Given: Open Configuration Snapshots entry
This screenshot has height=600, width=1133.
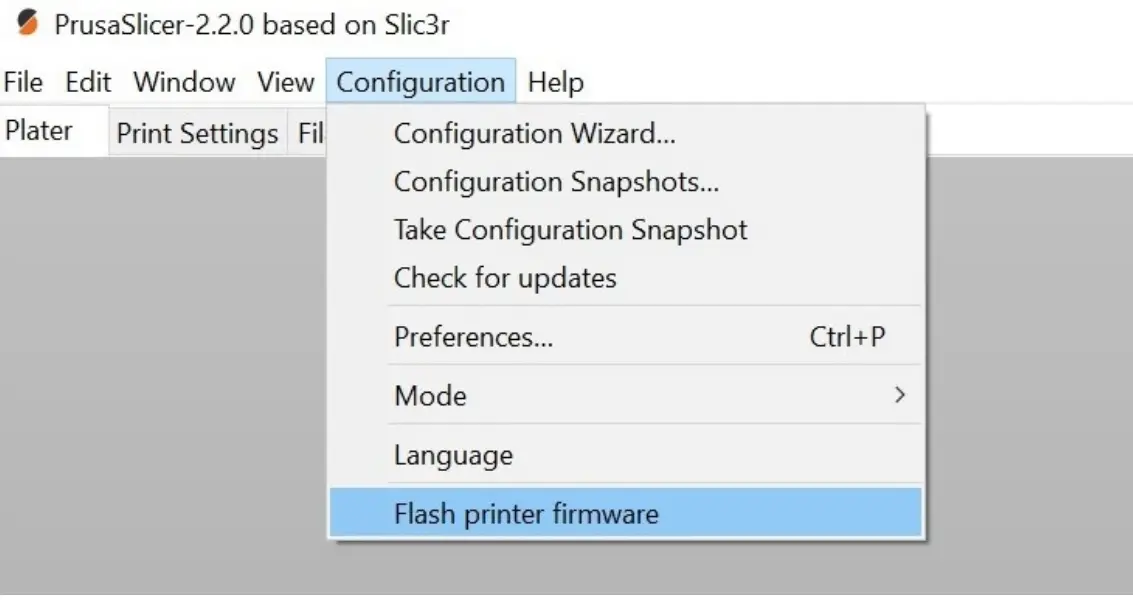Looking at the screenshot, I should coord(556,182).
